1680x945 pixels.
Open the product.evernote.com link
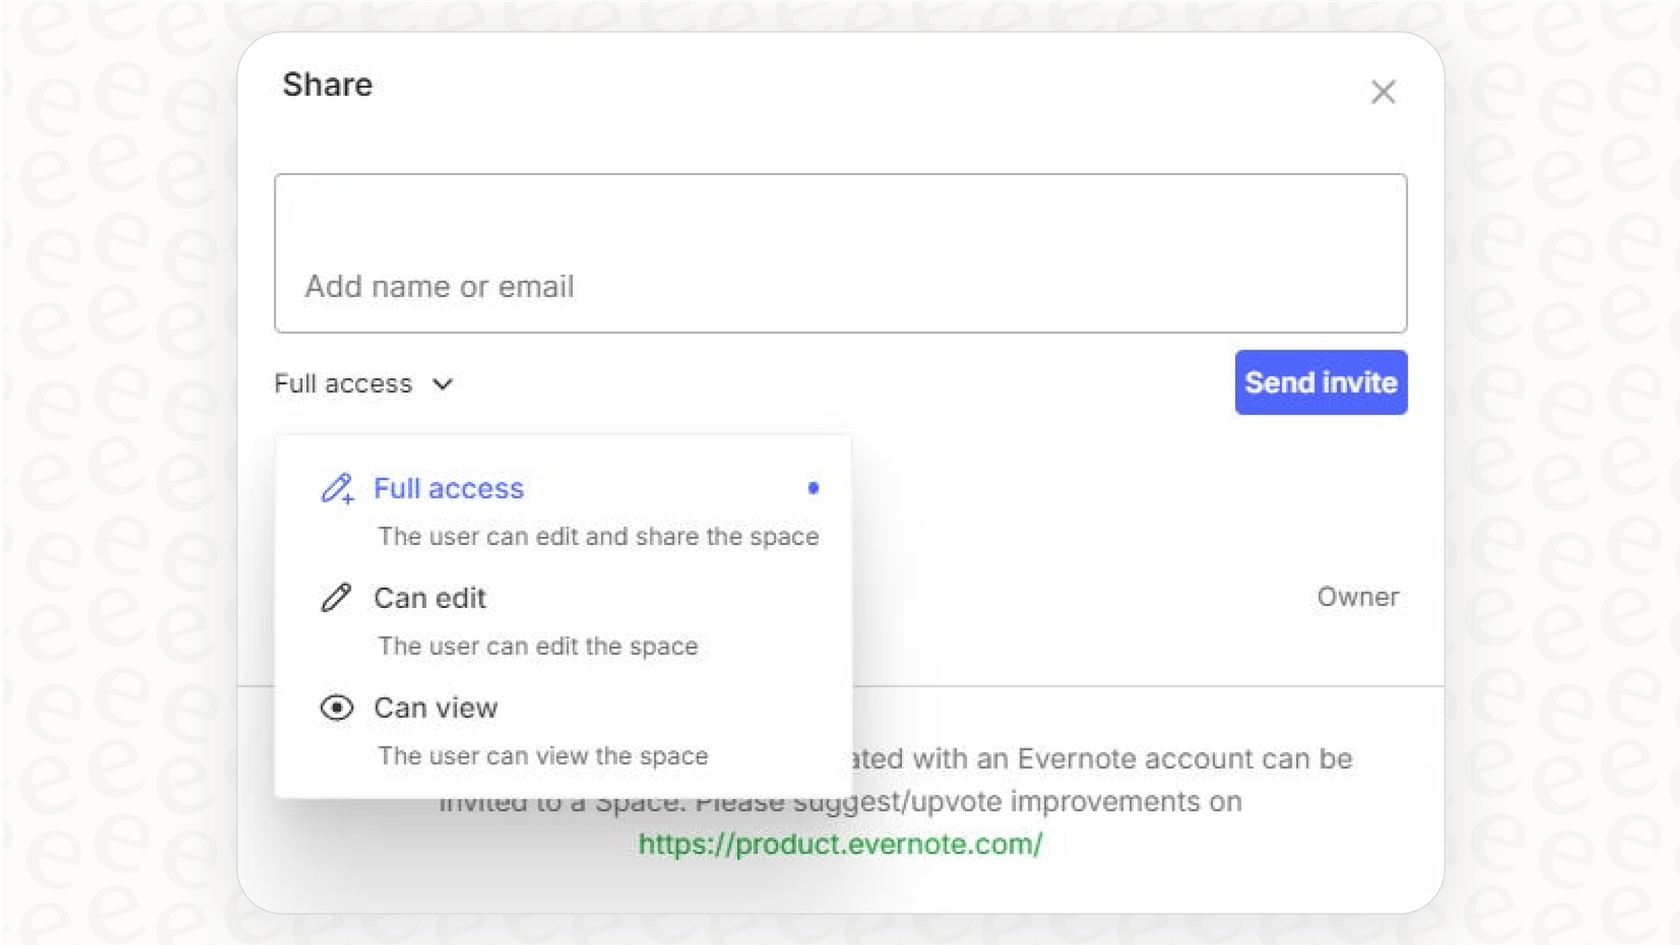pyautogui.click(x=840, y=844)
